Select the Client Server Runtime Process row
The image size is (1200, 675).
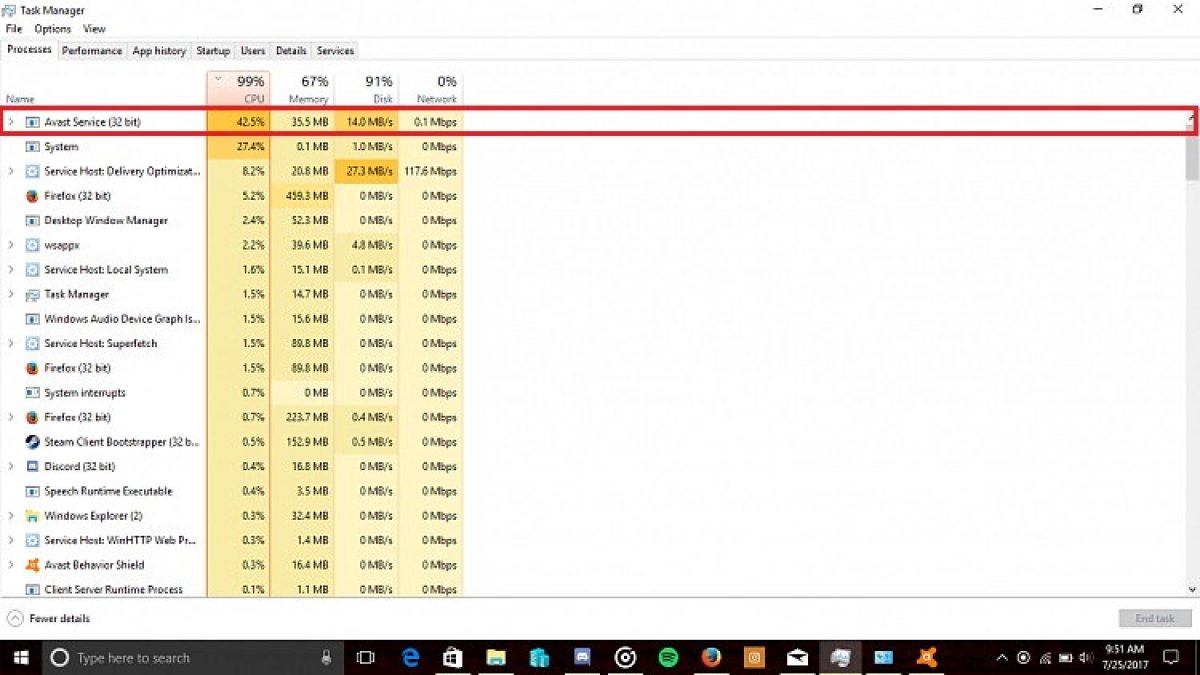(x=232, y=590)
